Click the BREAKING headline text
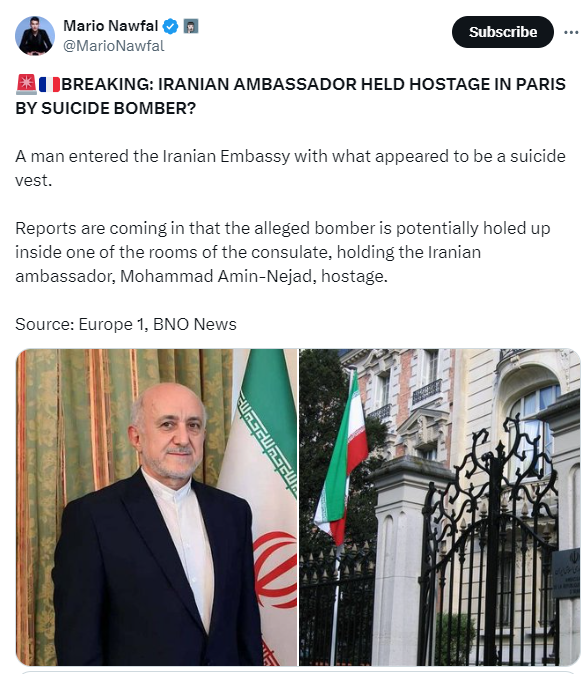This screenshot has height=674, width=584. pyautogui.click(x=290, y=96)
